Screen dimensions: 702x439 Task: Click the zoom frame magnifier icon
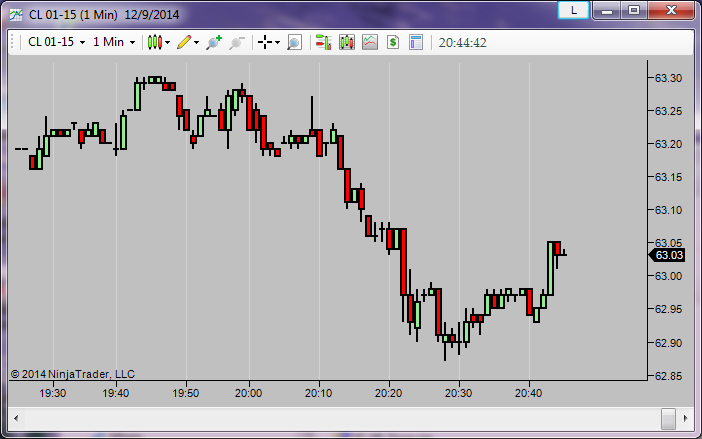click(x=294, y=43)
